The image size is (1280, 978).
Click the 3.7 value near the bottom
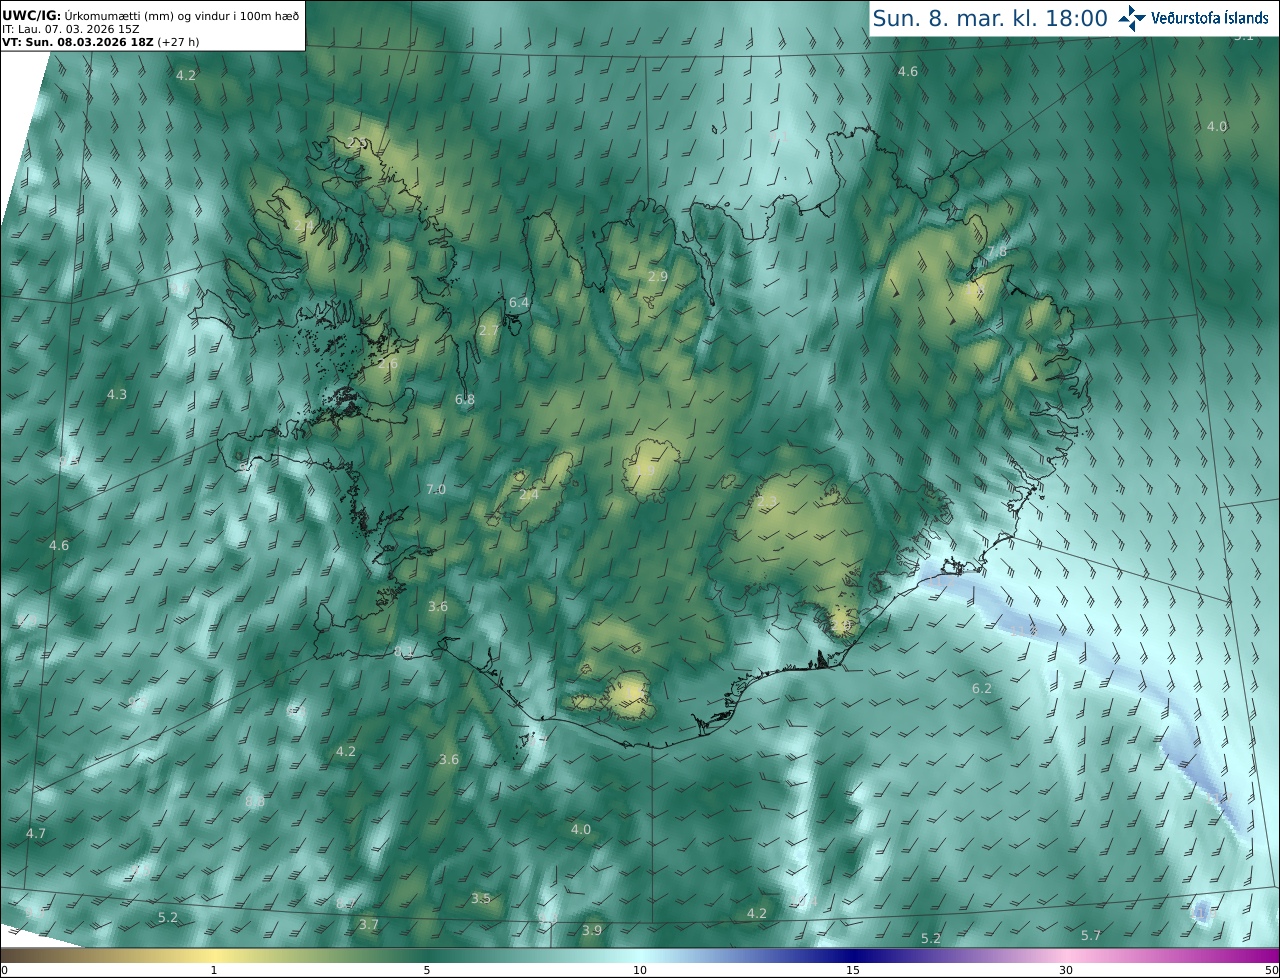point(369,924)
